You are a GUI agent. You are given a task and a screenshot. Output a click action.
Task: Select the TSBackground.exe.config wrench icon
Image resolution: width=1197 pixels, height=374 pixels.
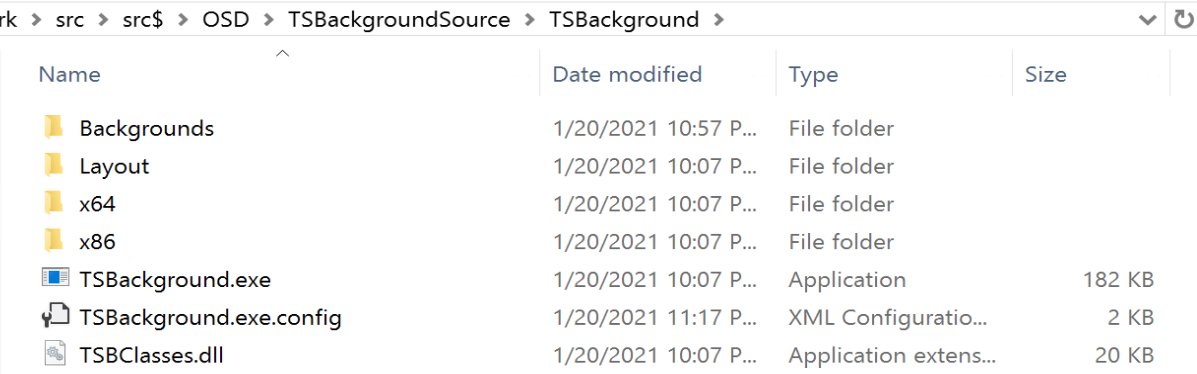(54, 317)
